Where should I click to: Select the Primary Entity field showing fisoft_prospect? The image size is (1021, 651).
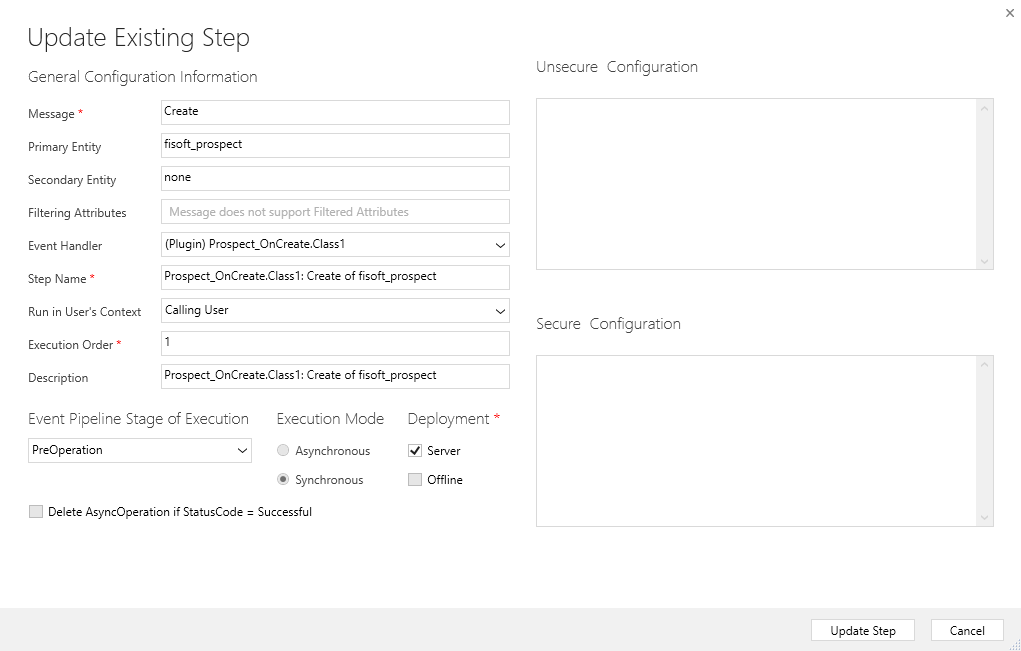coord(335,145)
